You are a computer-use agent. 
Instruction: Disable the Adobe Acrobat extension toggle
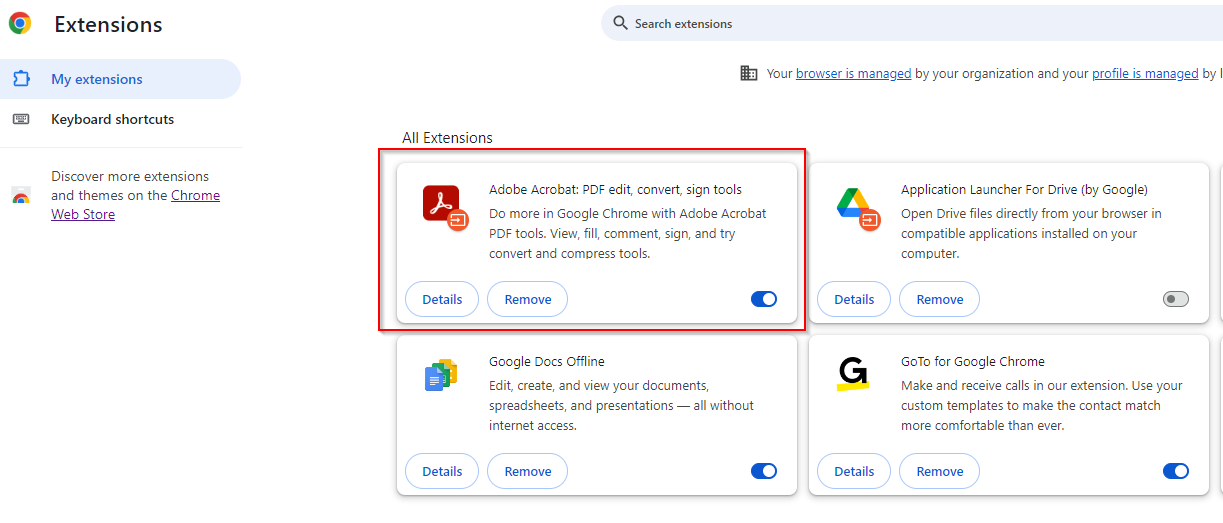(764, 299)
